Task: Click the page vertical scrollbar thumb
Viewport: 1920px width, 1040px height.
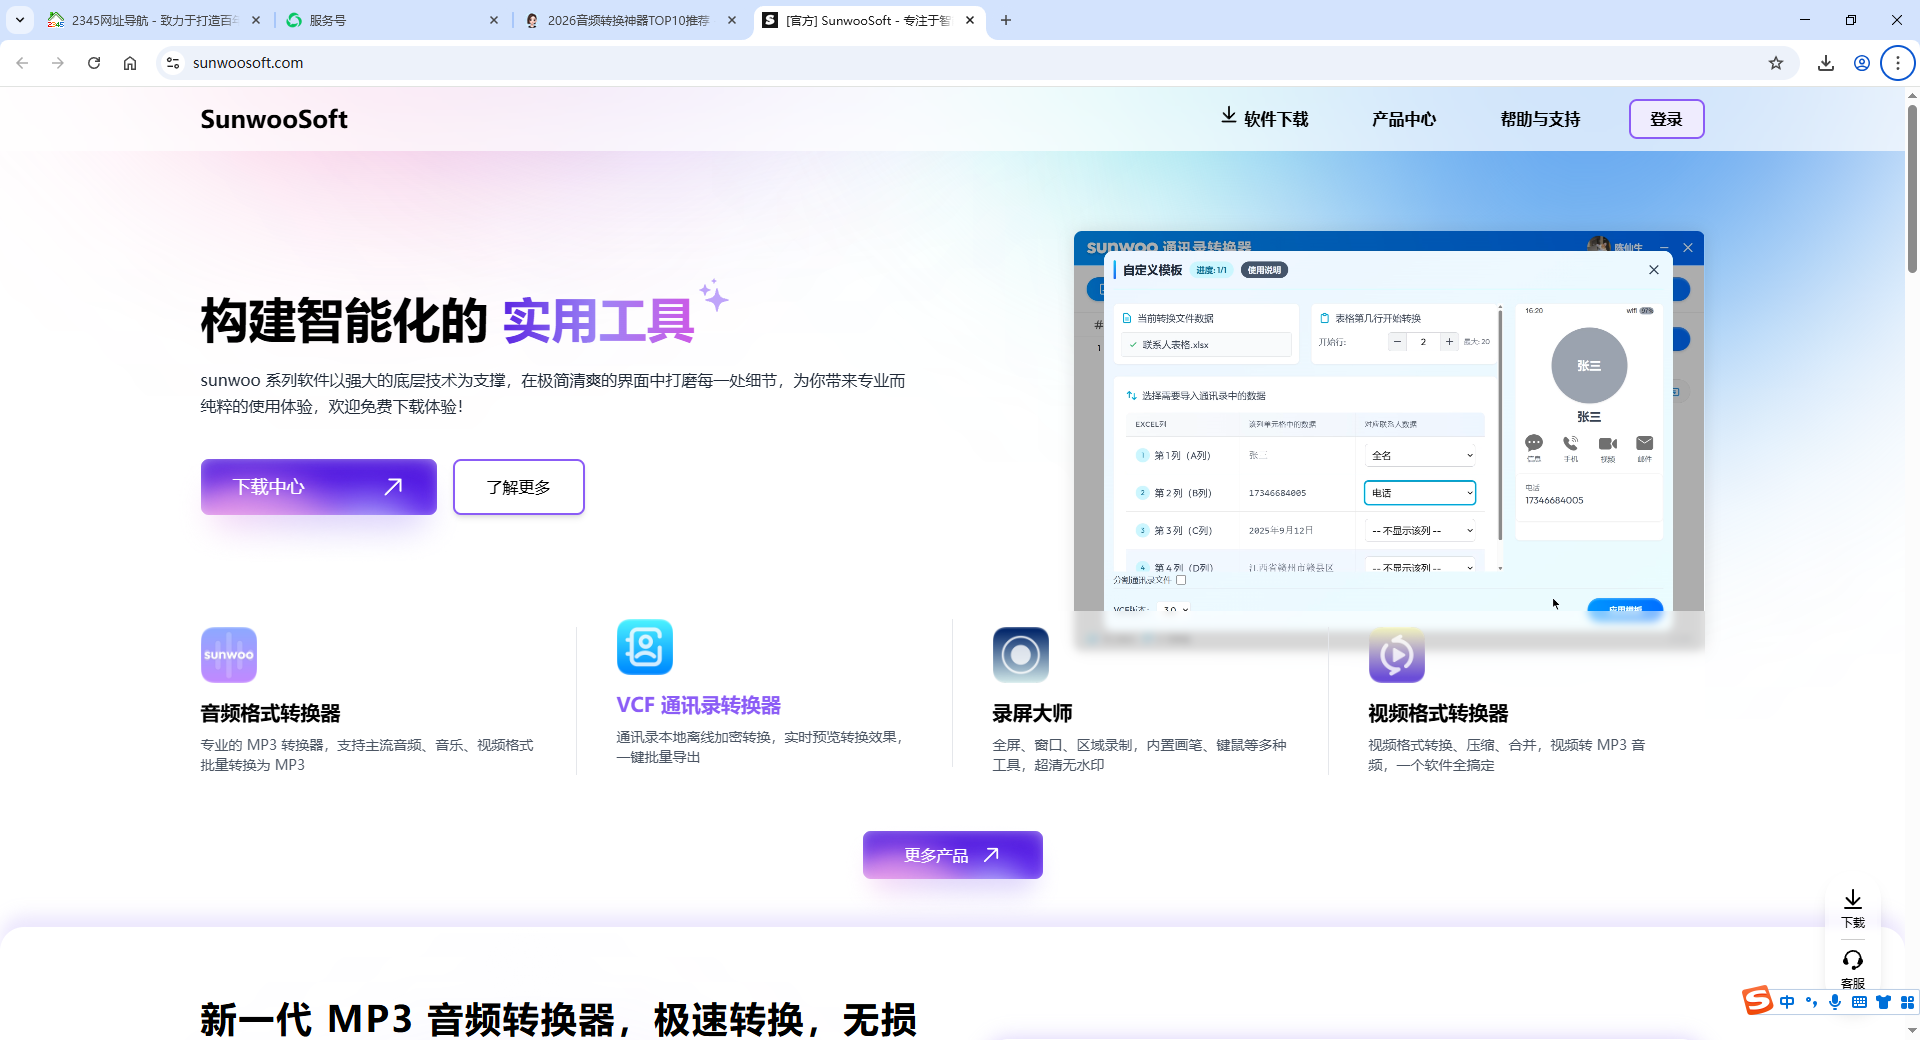Action: click(x=1912, y=188)
